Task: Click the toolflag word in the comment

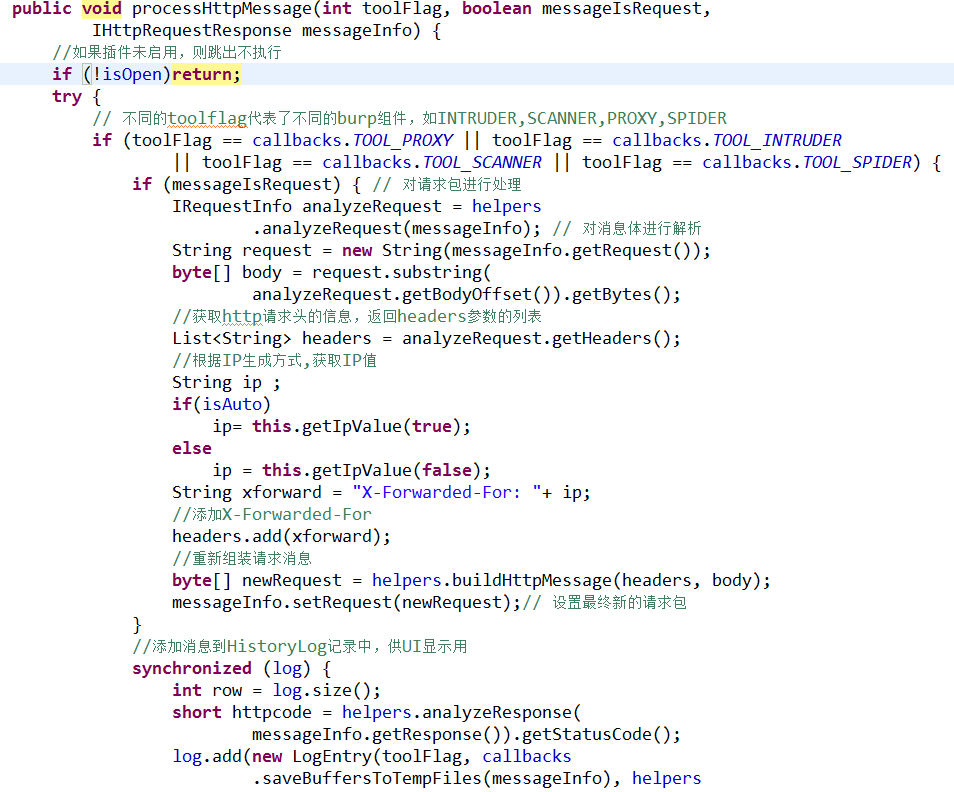Action: coord(207,118)
